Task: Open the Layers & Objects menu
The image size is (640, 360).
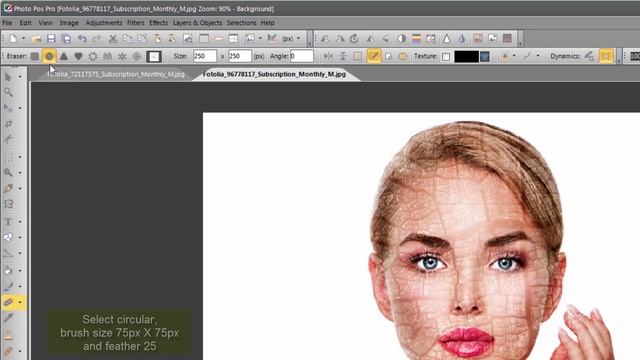Action: tap(198, 23)
